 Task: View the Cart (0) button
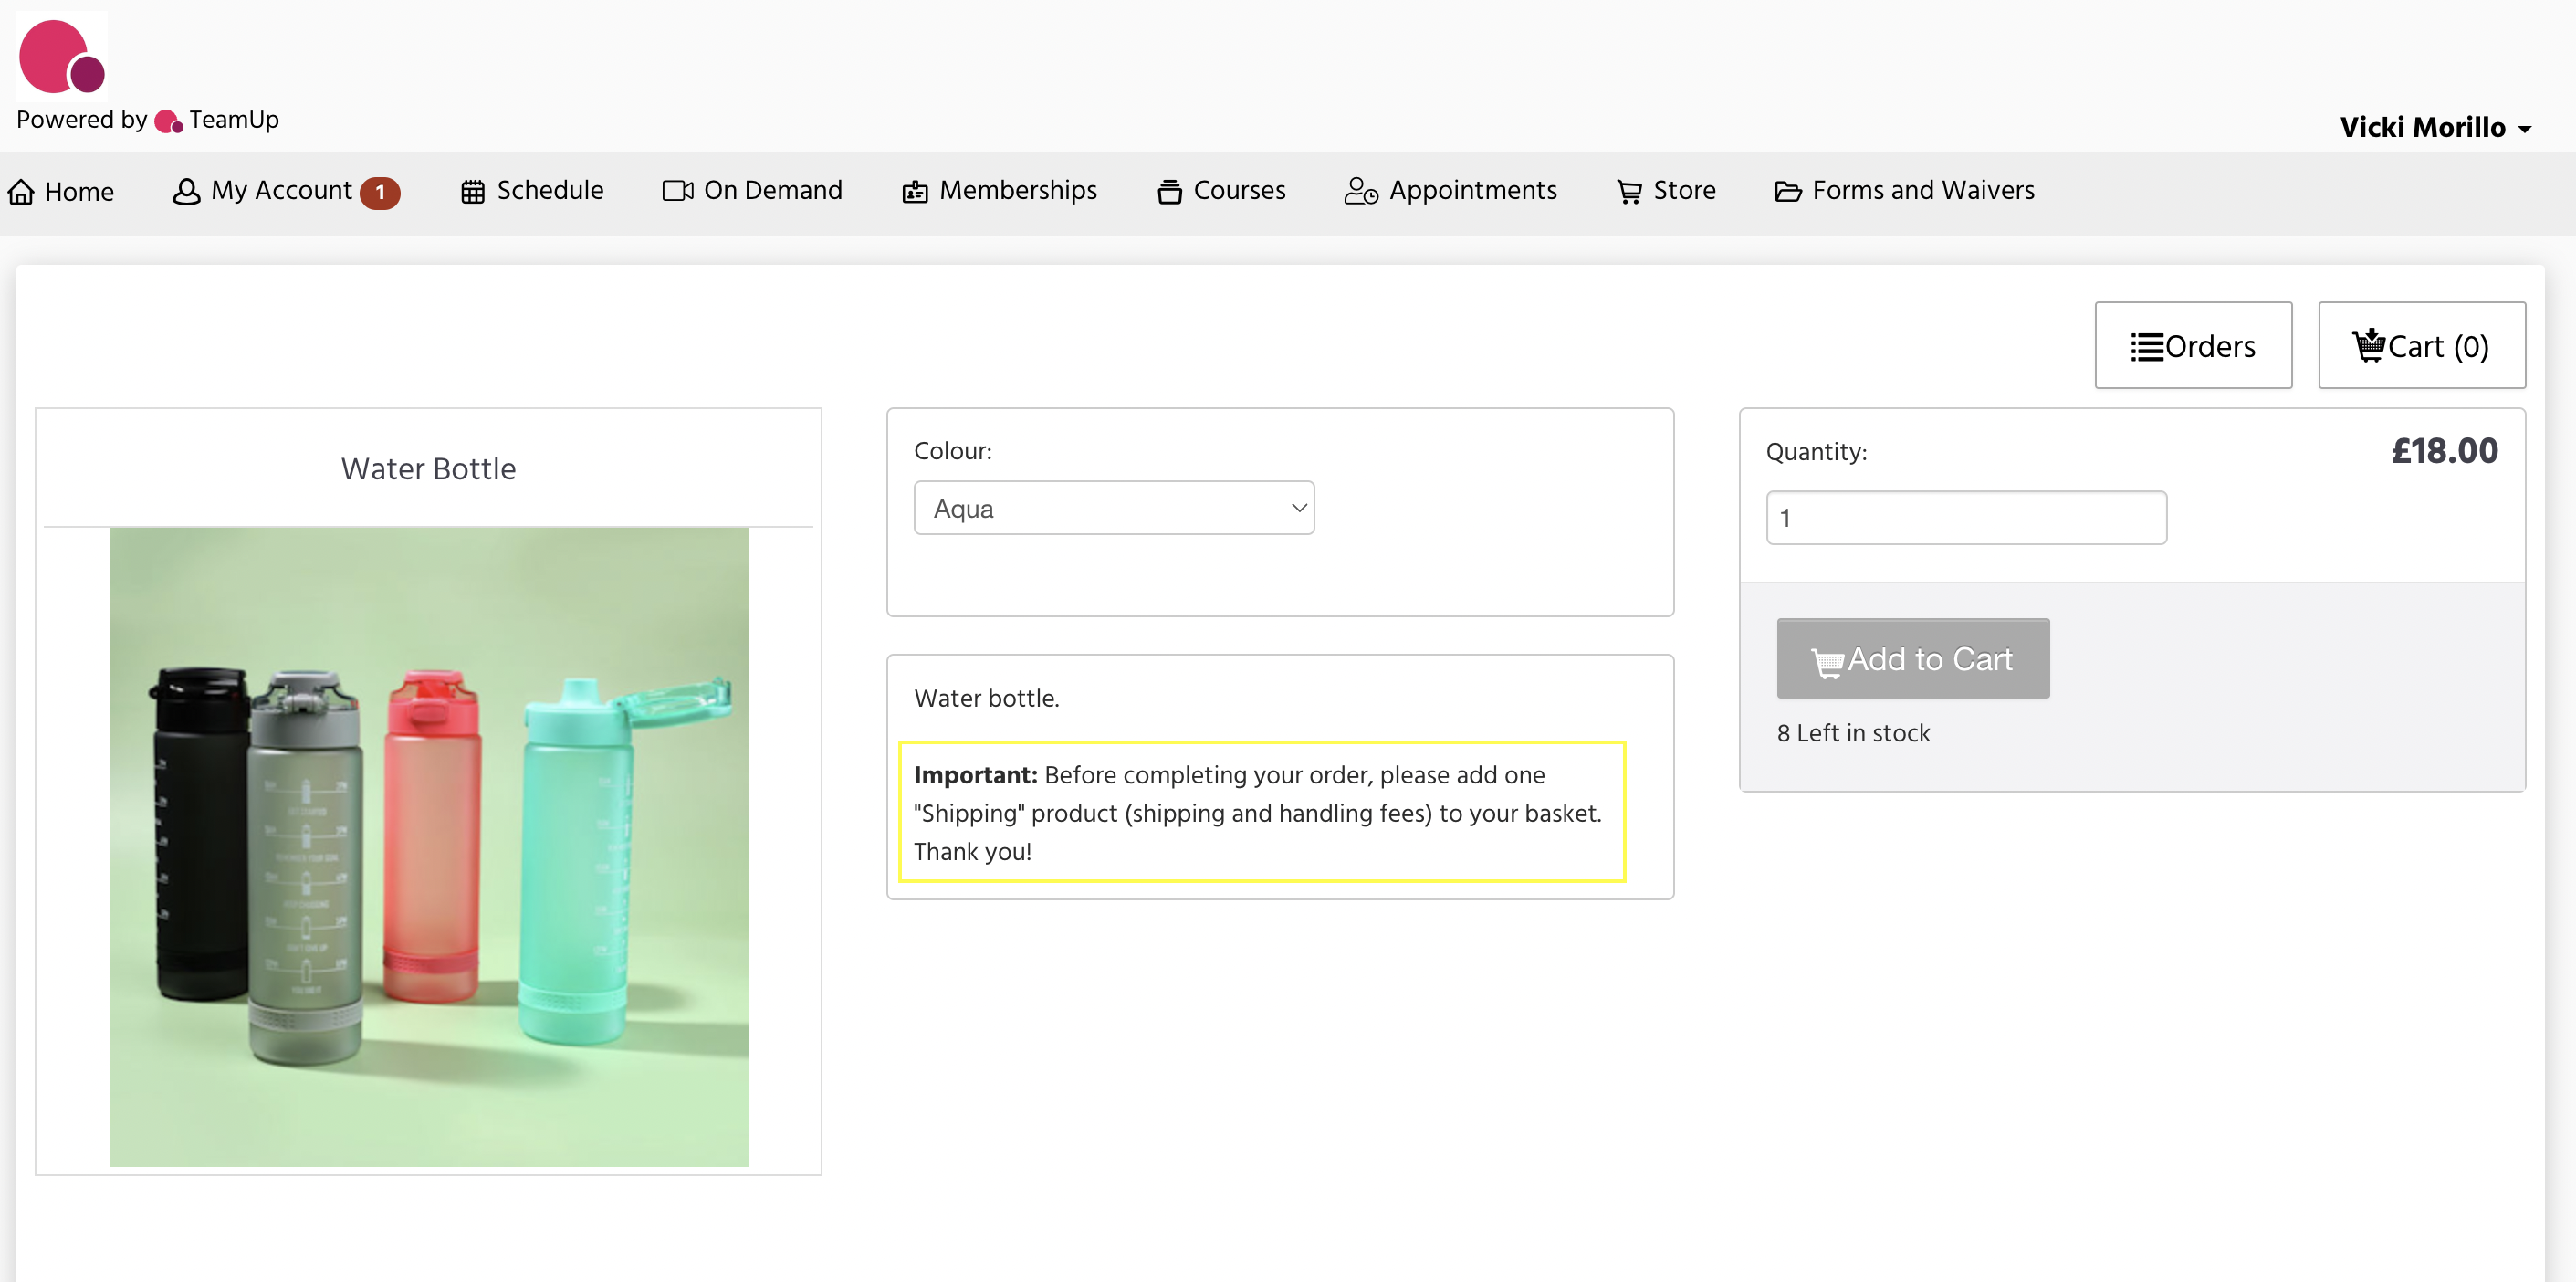(2420, 346)
